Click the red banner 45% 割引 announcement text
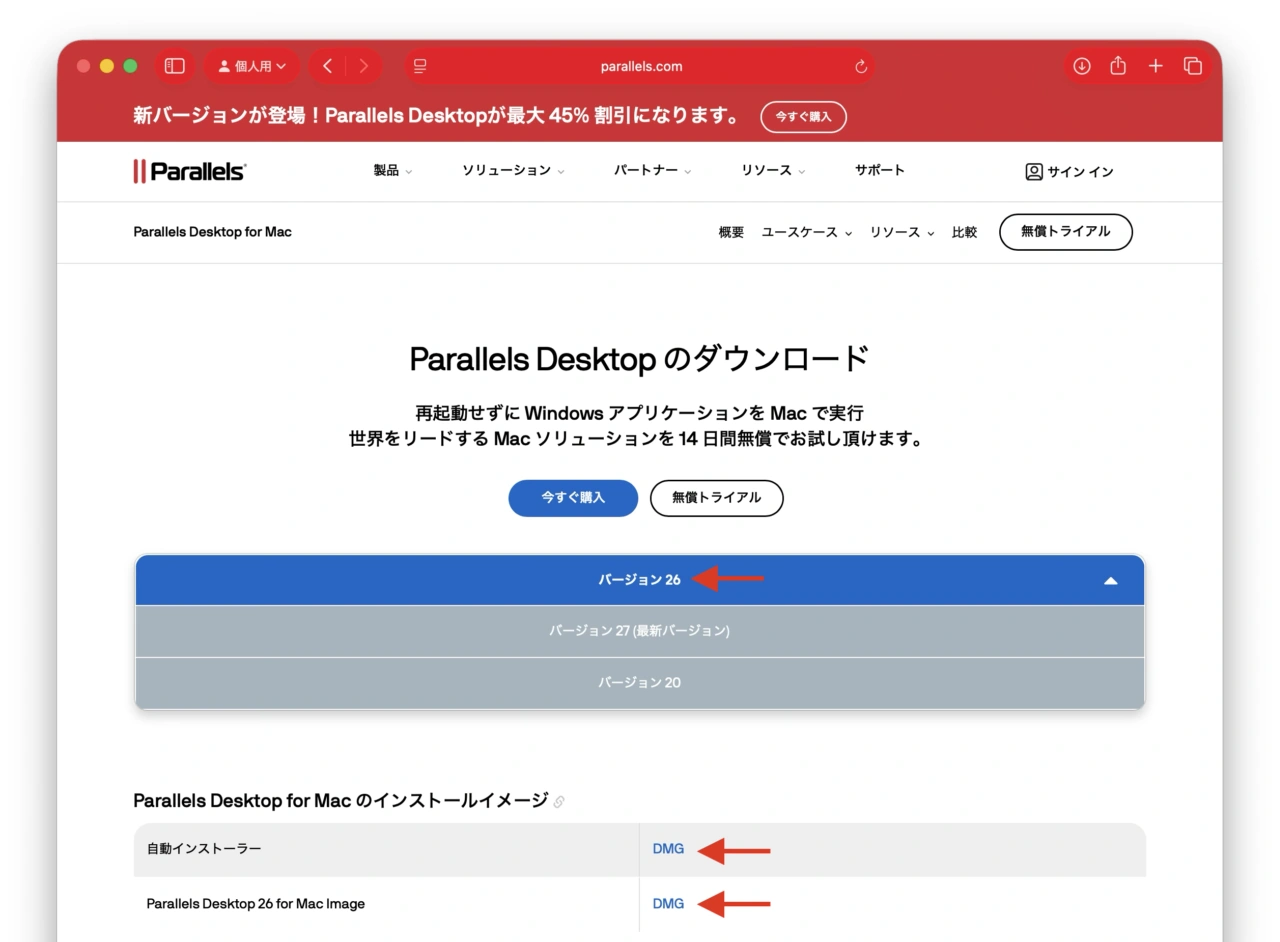The width and height of the screenshot is (1280, 942). tap(438, 116)
